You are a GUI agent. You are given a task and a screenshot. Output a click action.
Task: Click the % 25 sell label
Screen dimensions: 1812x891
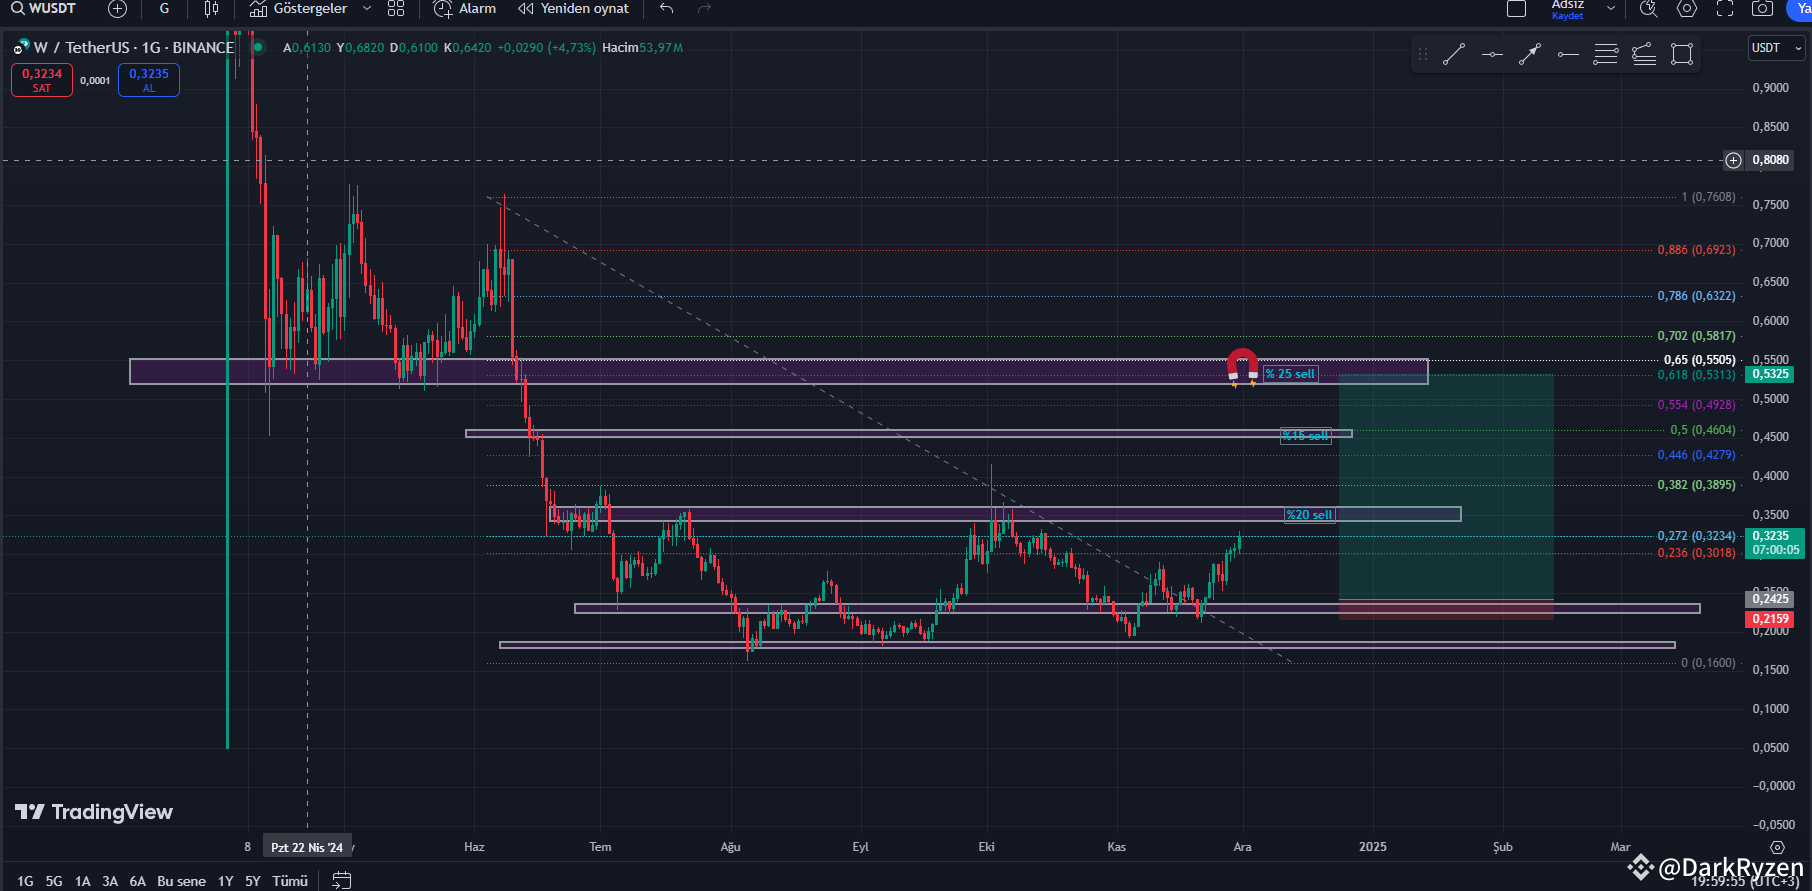pyautogui.click(x=1290, y=374)
